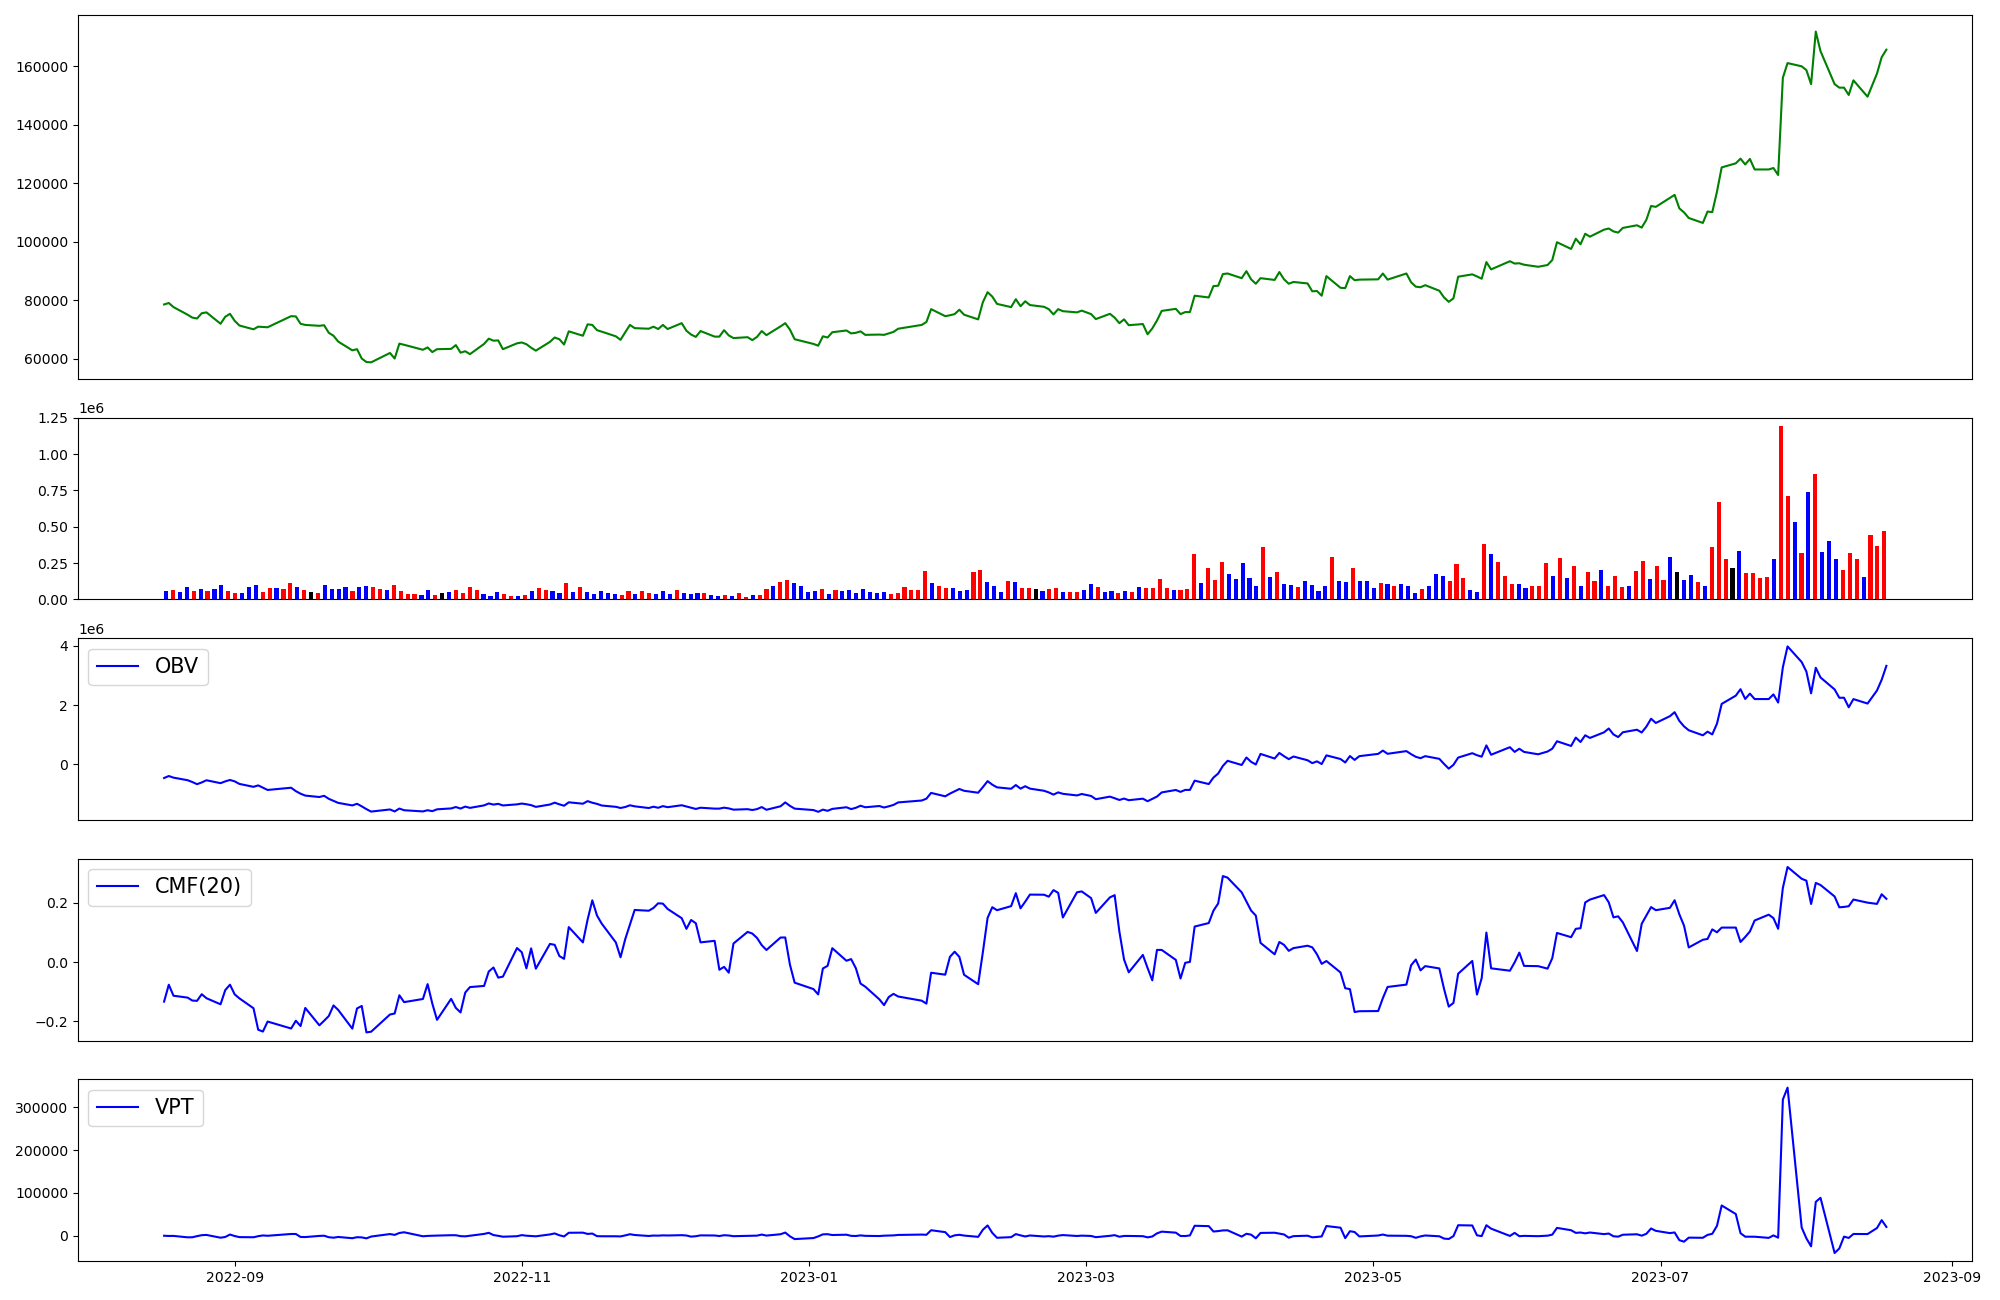2000x1300 pixels.
Task: Click the 300000 tick on VPT axis
Action: (42, 1108)
